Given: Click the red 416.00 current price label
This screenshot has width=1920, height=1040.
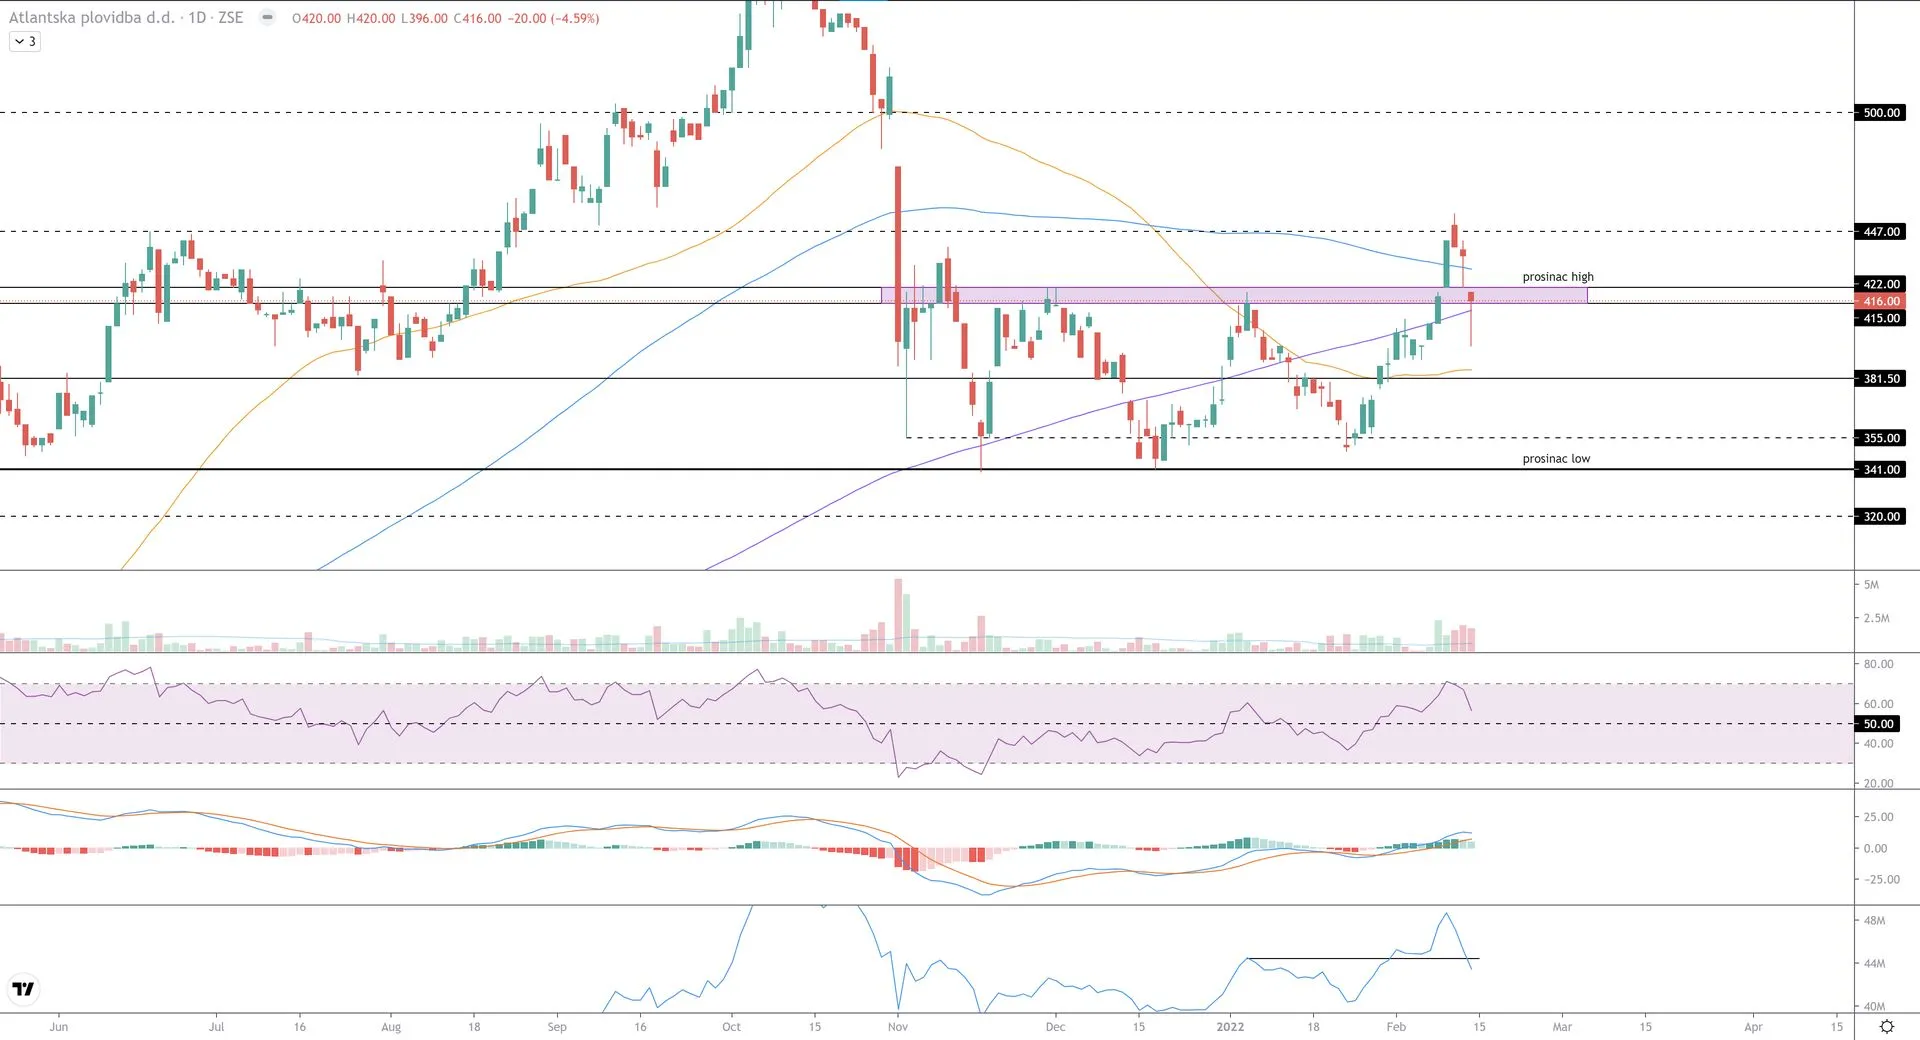Looking at the screenshot, I should (1880, 301).
